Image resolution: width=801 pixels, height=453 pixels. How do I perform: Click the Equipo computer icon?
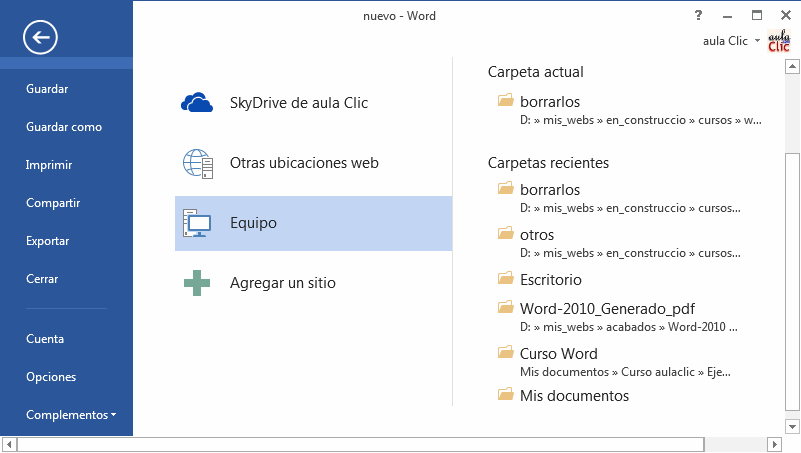[x=197, y=223]
